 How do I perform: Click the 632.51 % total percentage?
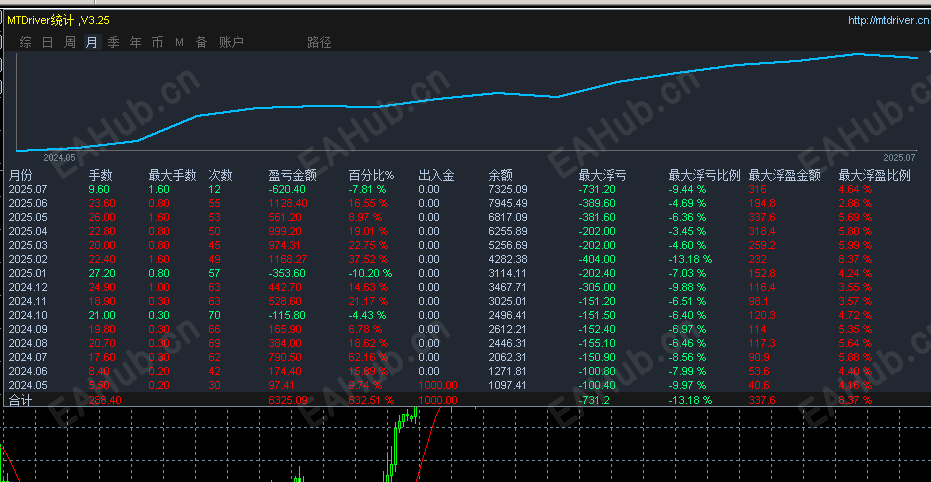pos(371,400)
